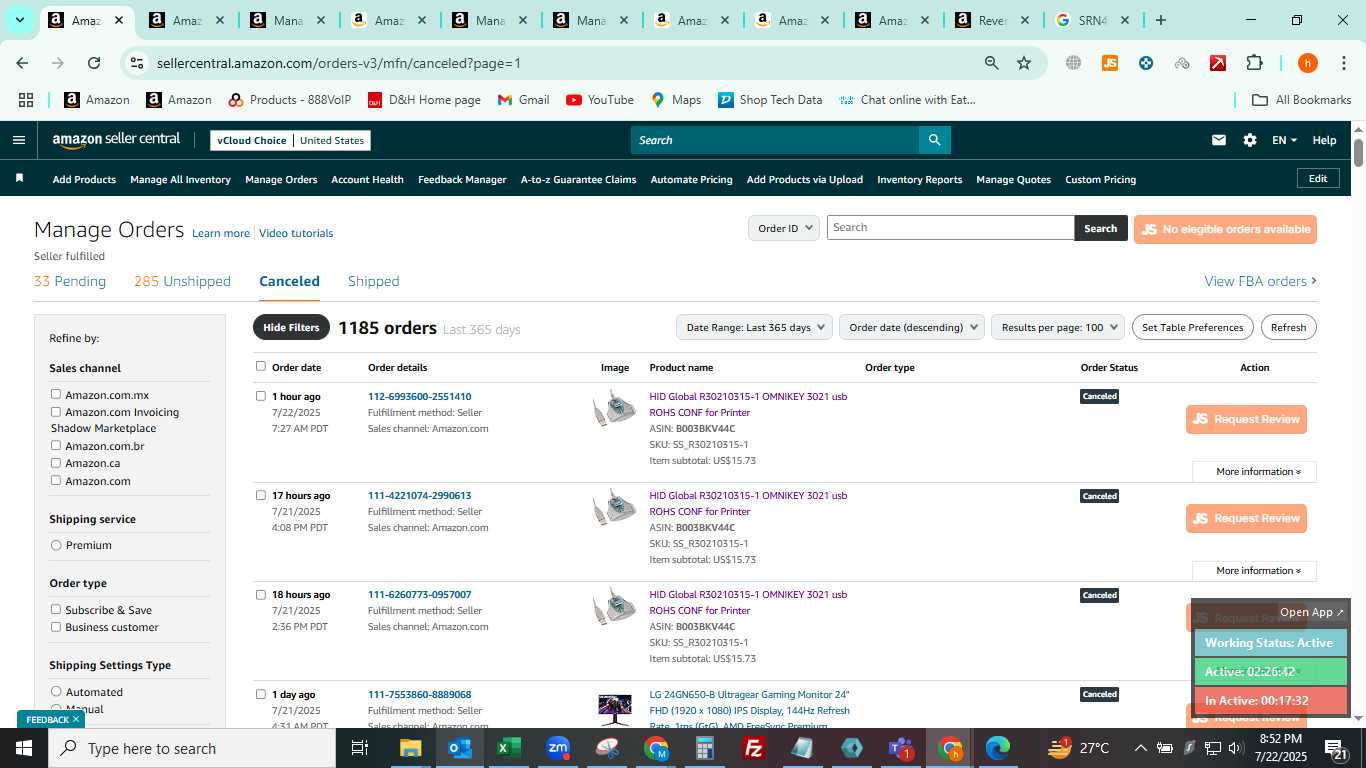Screen dimensions: 1366x768
Task: Open the Results per page dropdown
Action: [x=1058, y=327]
